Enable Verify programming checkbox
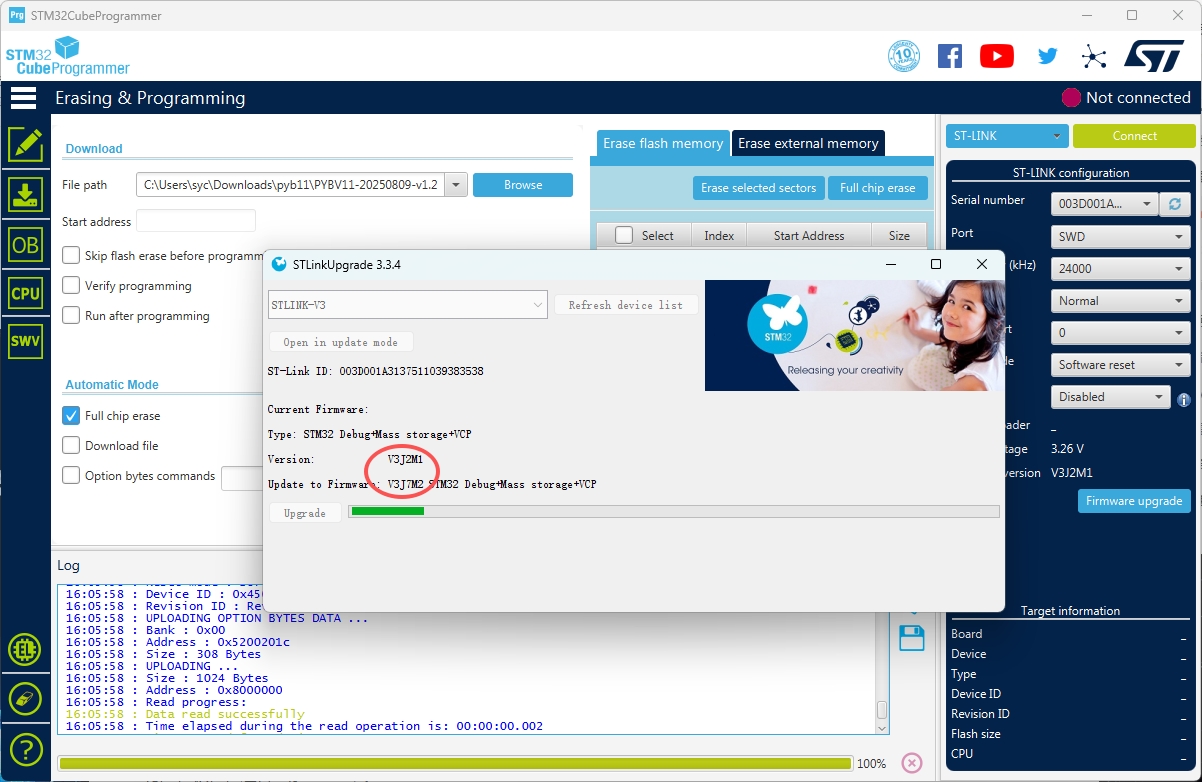 pyautogui.click(x=71, y=285)
